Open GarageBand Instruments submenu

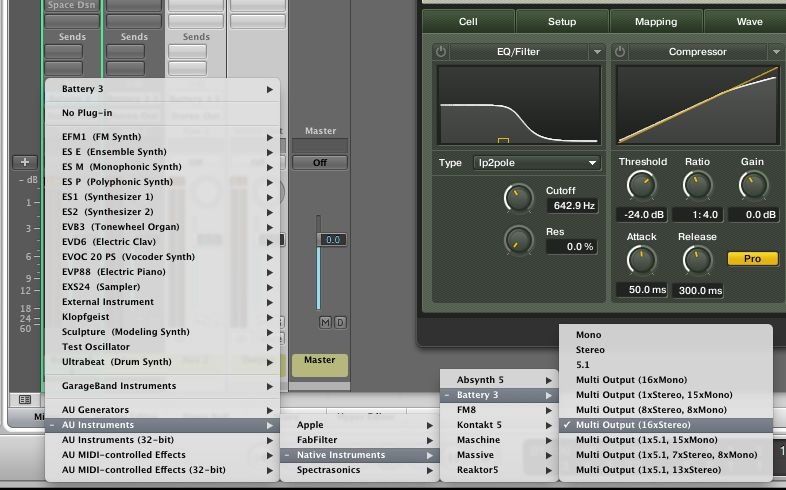162,386
